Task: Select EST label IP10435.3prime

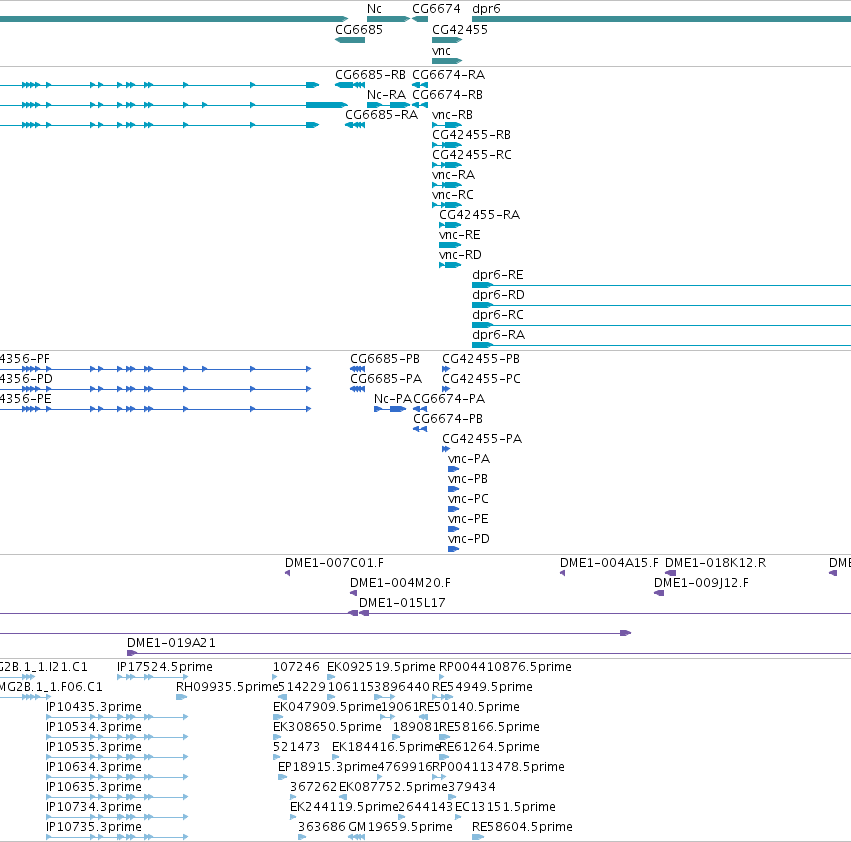Action: (x=94, y=706)
